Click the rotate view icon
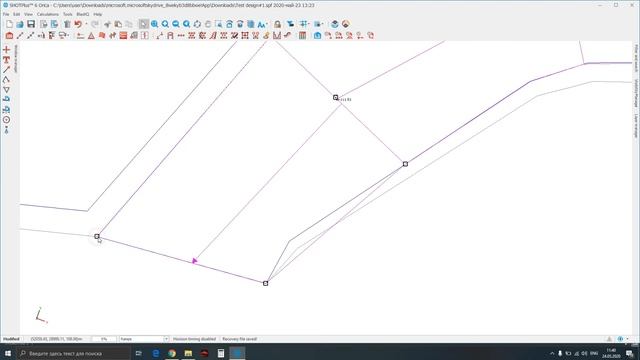The image size is (640, 360). 197,24
